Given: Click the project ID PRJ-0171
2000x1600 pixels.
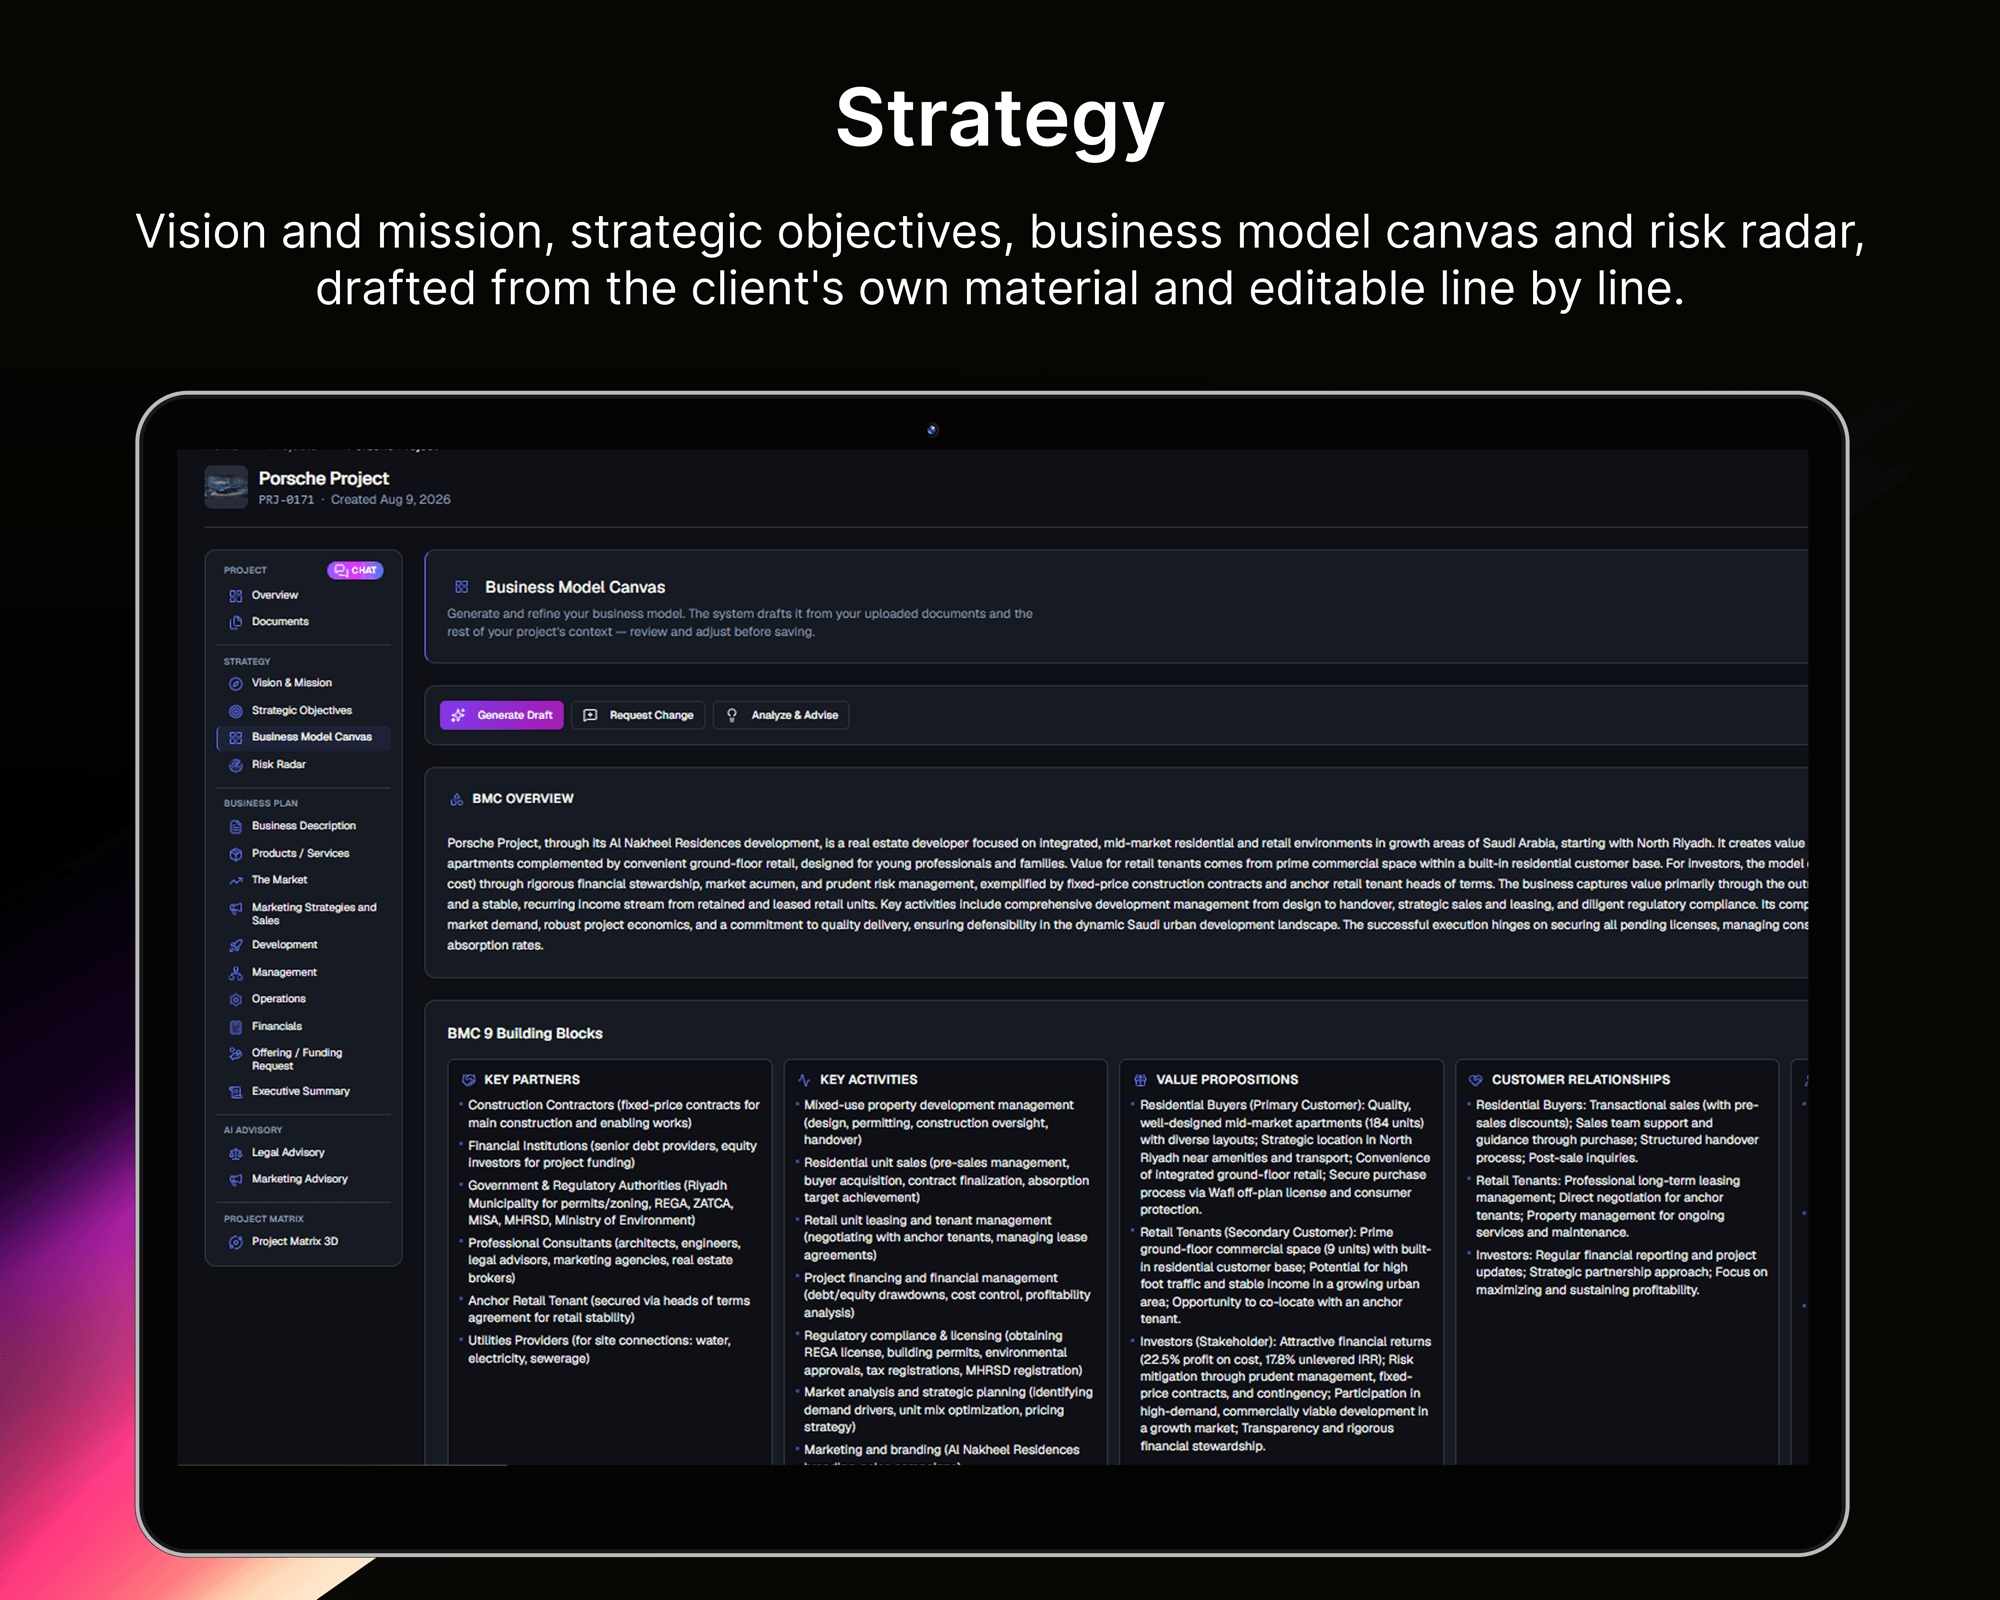Looking at the screenshot, I should 286,500.
